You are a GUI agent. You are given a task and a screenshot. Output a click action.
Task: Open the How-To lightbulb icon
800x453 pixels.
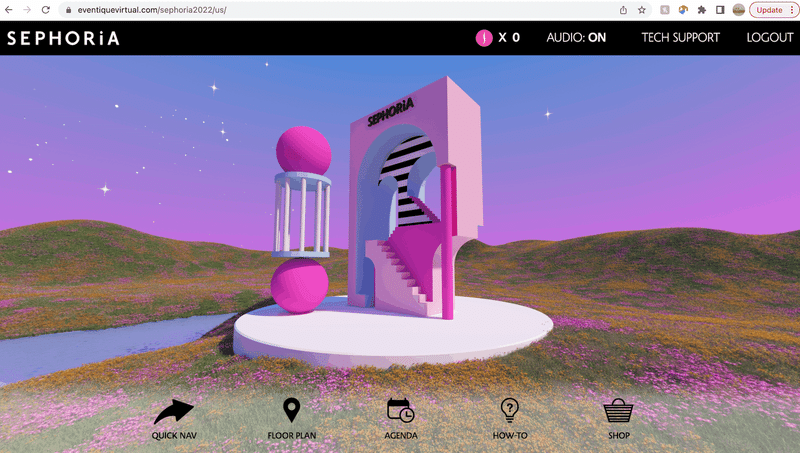[x=510, y=411]
